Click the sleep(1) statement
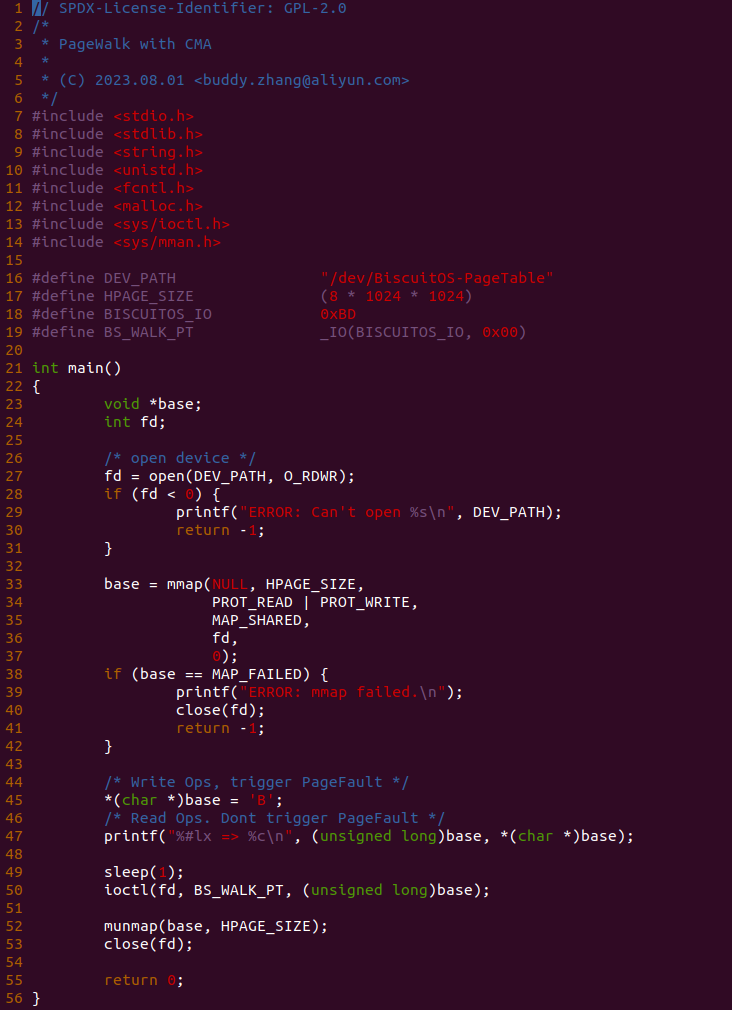The height and width of the screenshot is (1010, 732). (x=144, y=872)
